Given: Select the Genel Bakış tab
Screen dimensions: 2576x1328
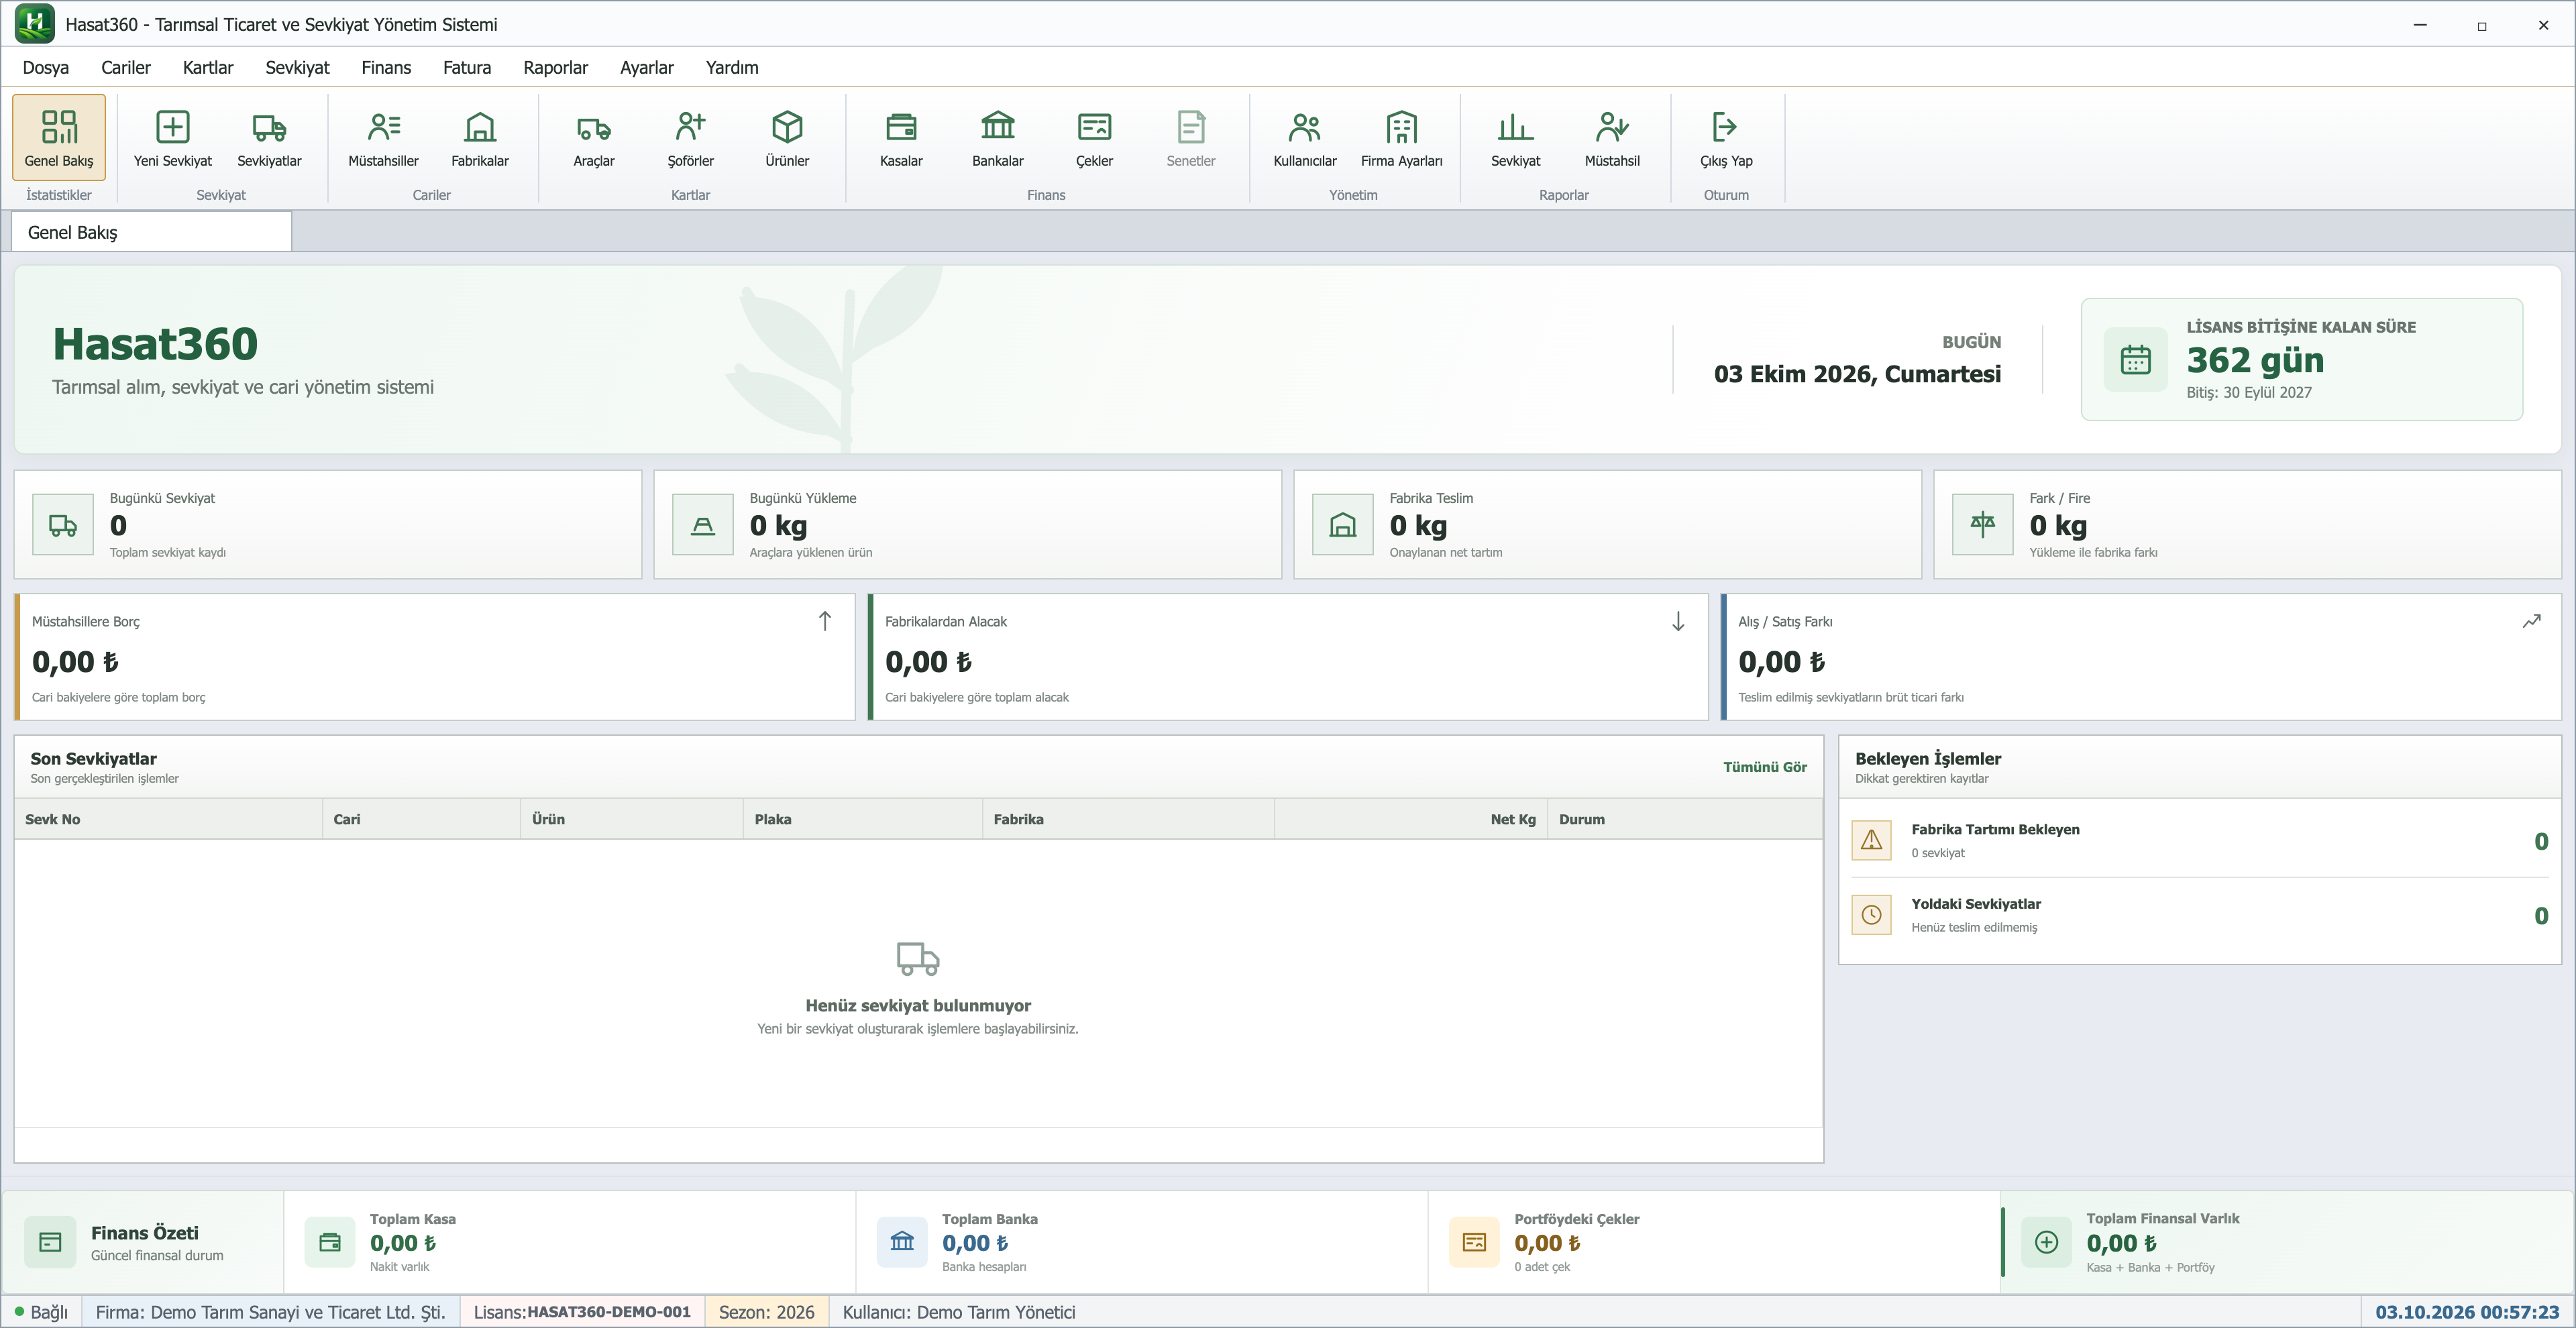Looking at the screenshot, I should pos(152,232).
